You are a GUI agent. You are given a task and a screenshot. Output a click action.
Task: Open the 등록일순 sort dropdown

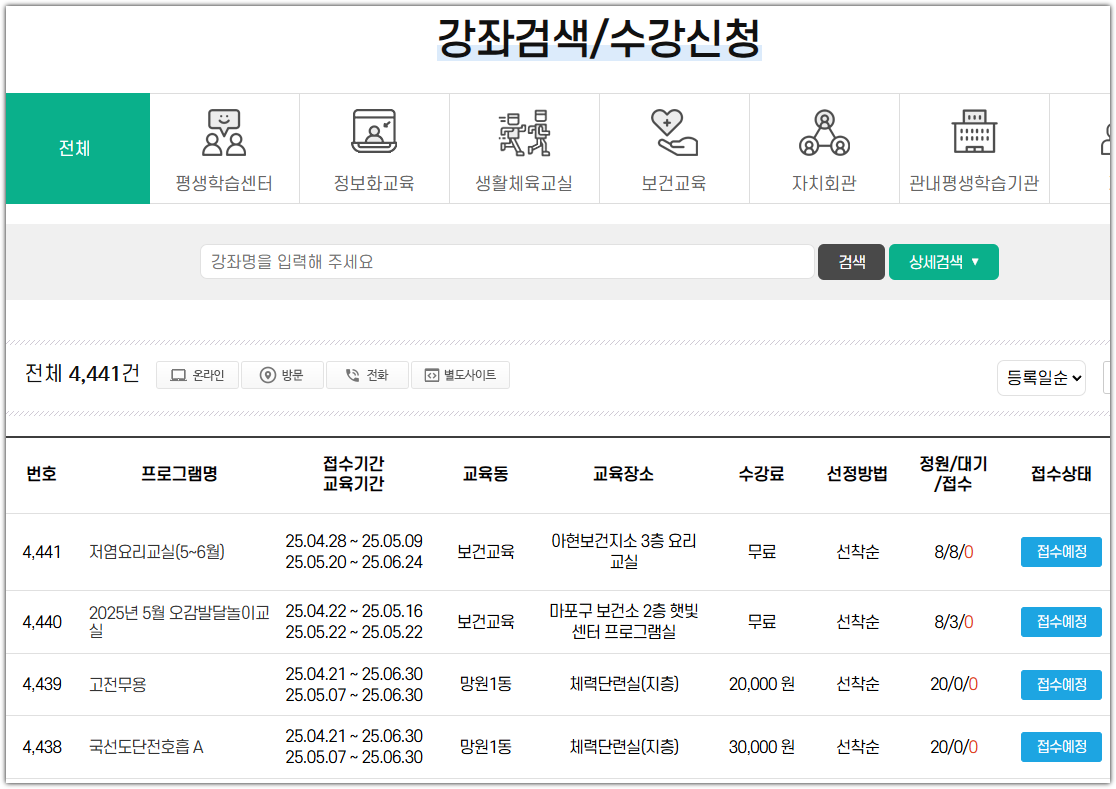point(1040,377)
